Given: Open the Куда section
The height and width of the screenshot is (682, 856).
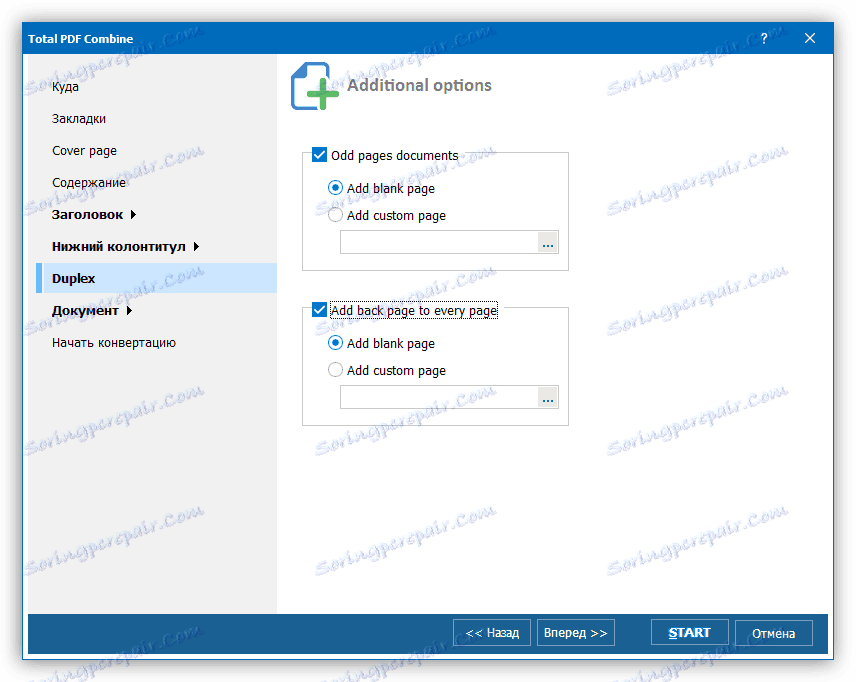Looking at the screenshot, I should point(65,87).
